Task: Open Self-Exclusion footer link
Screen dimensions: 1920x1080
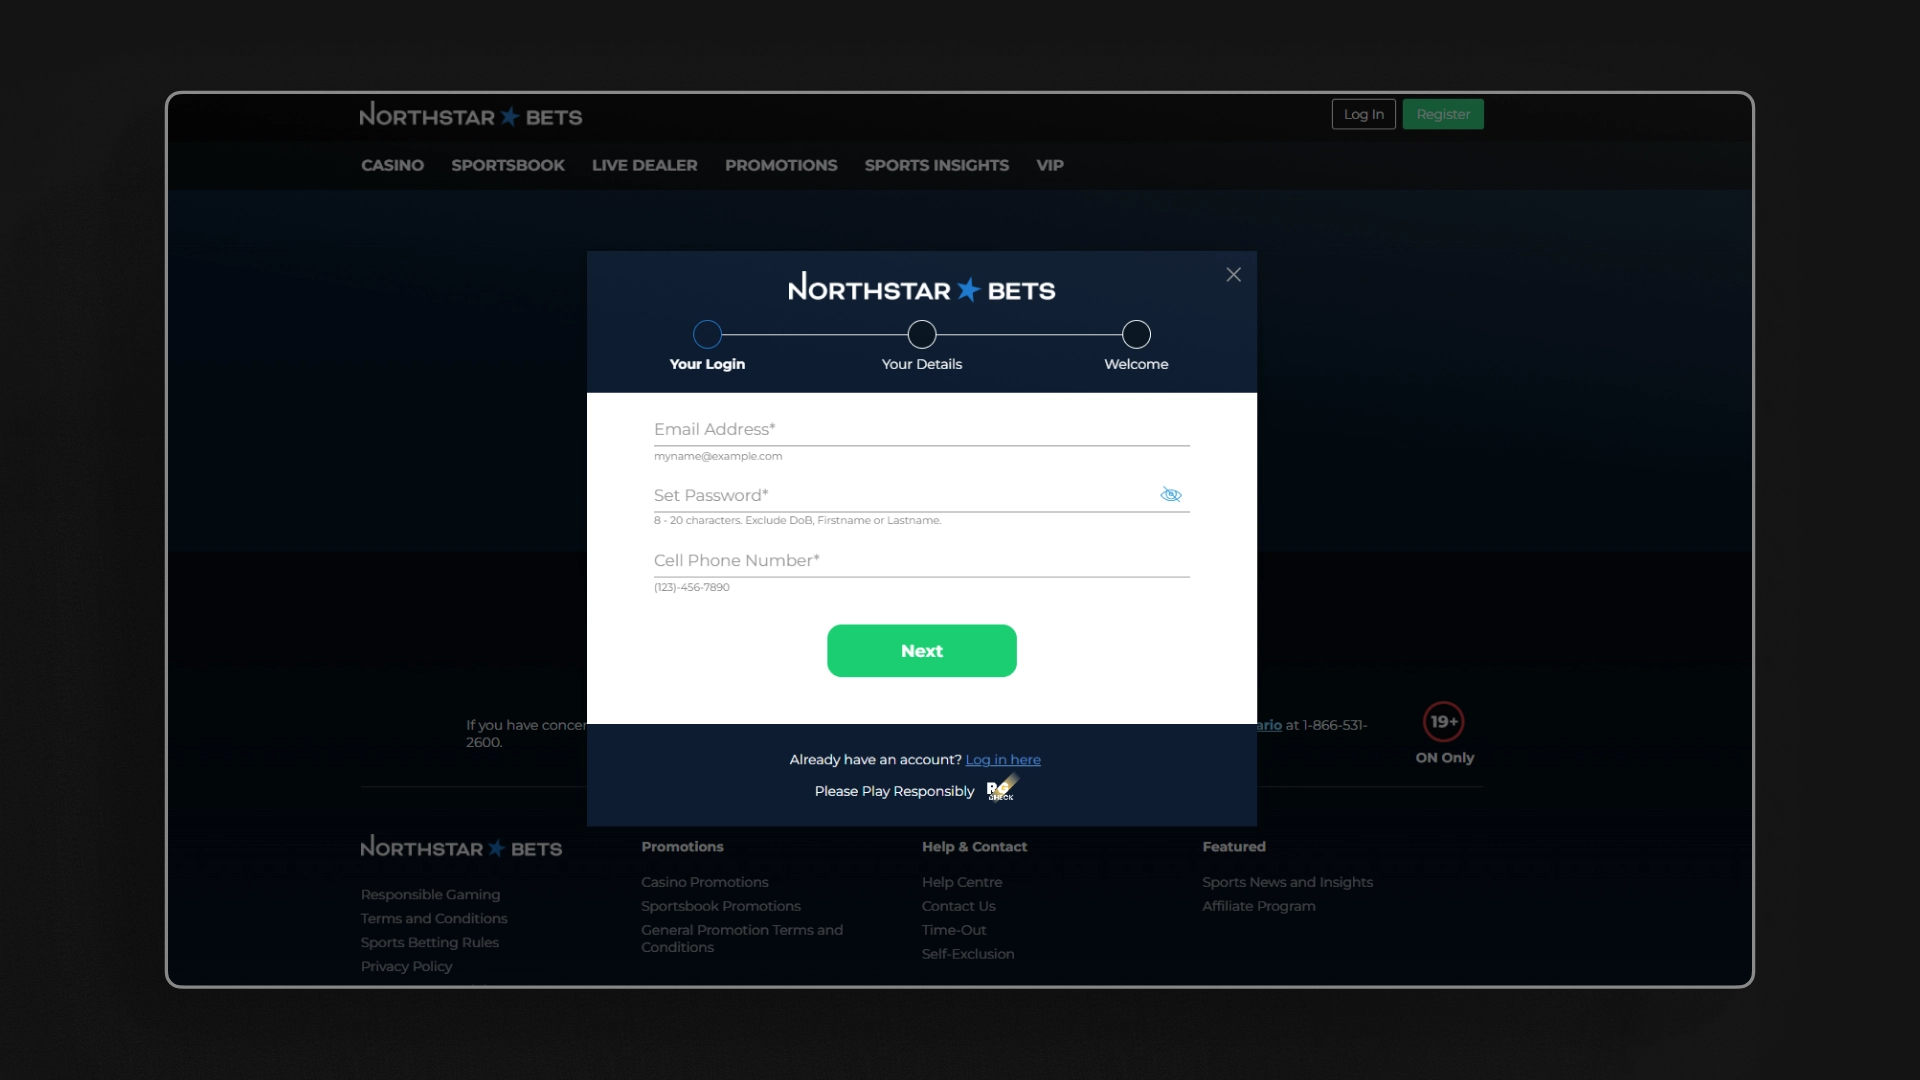Action: click(968, 955)
